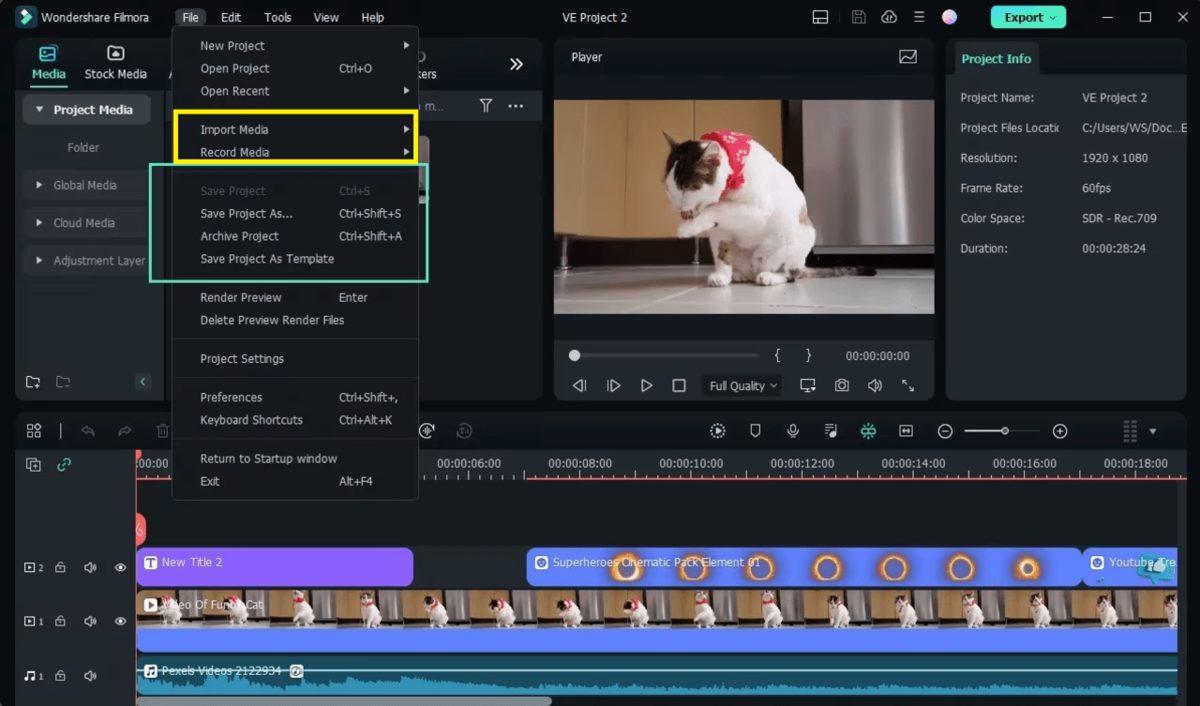Zoom timeline to fit with the fit icon
This screenshot has height=706, width=1200.
point(906,430)
